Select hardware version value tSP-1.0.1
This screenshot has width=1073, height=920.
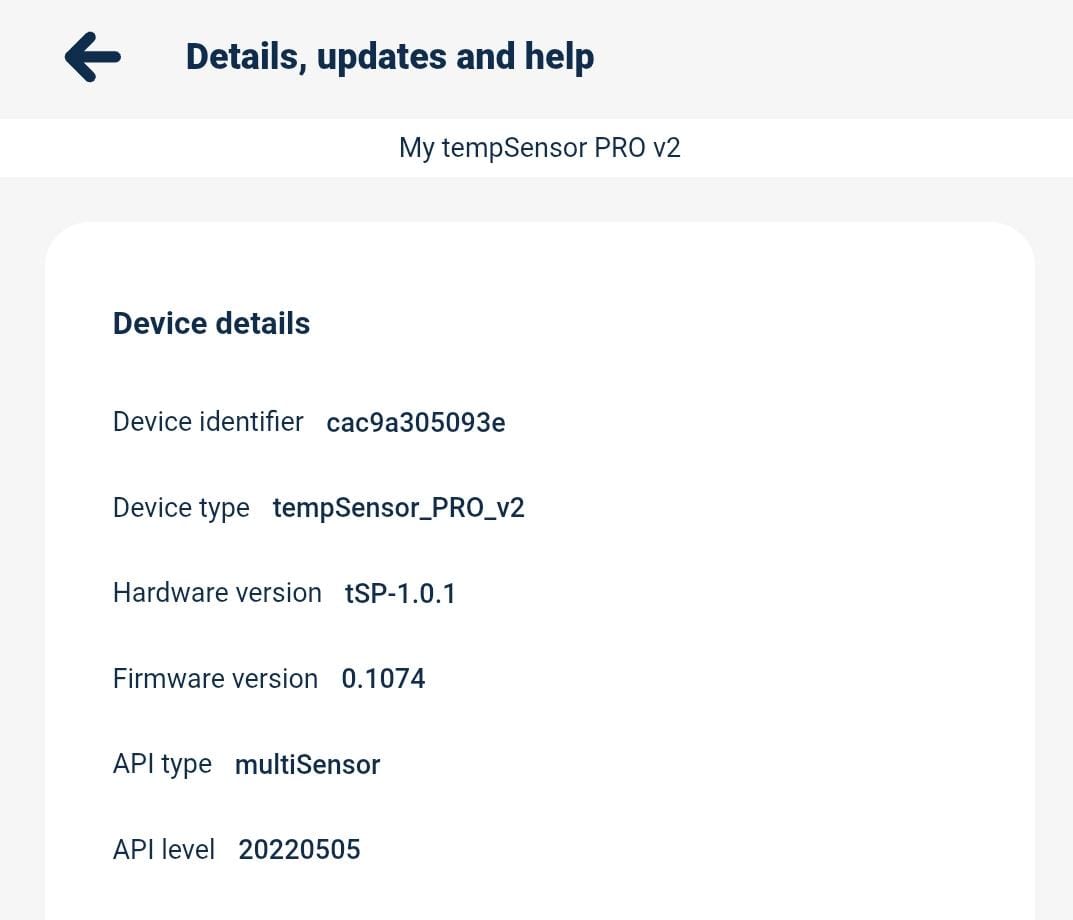pos(400,594)
